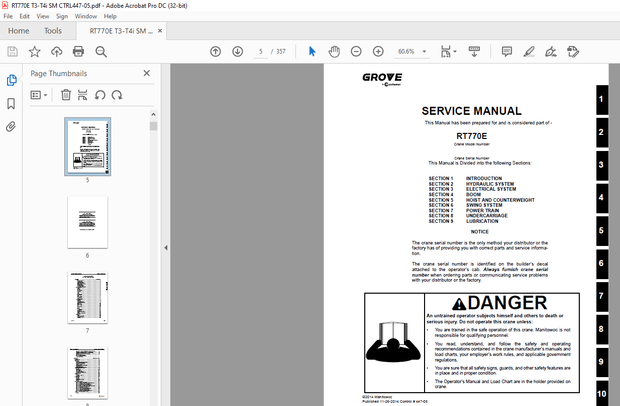
Task: Choose the Selection arrow tool
Action: pyautogui.click(x=312, y=51)
